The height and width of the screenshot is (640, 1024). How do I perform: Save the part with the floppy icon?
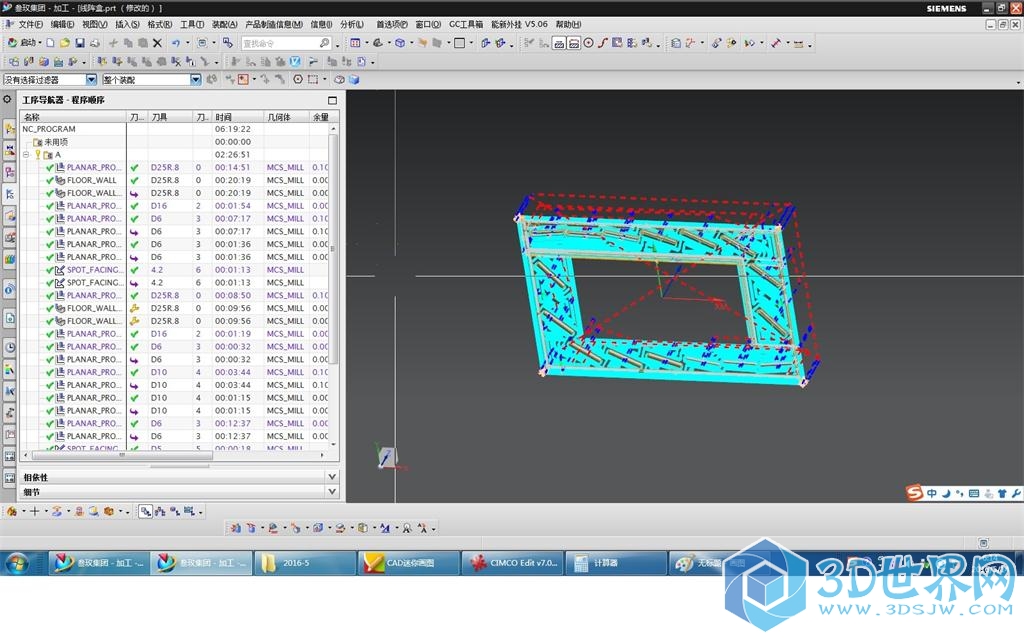coord(80,43)
